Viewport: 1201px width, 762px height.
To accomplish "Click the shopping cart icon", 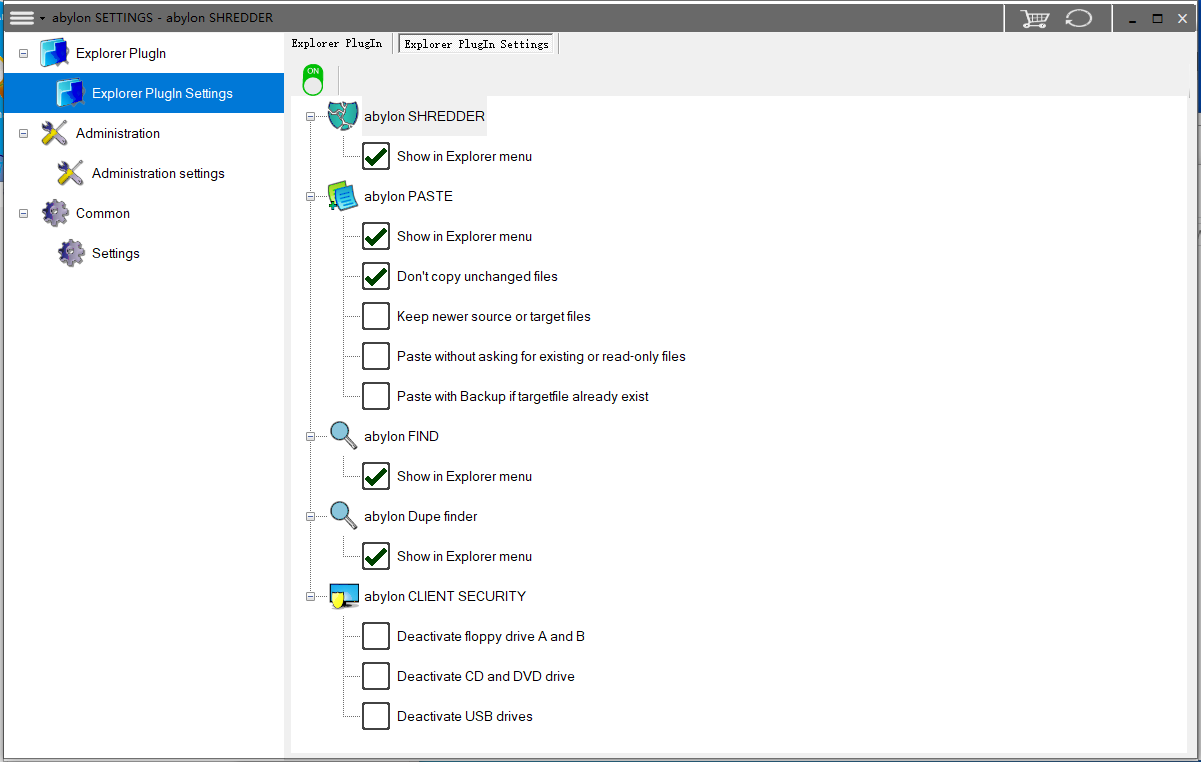I will (x=1034, y=18).
